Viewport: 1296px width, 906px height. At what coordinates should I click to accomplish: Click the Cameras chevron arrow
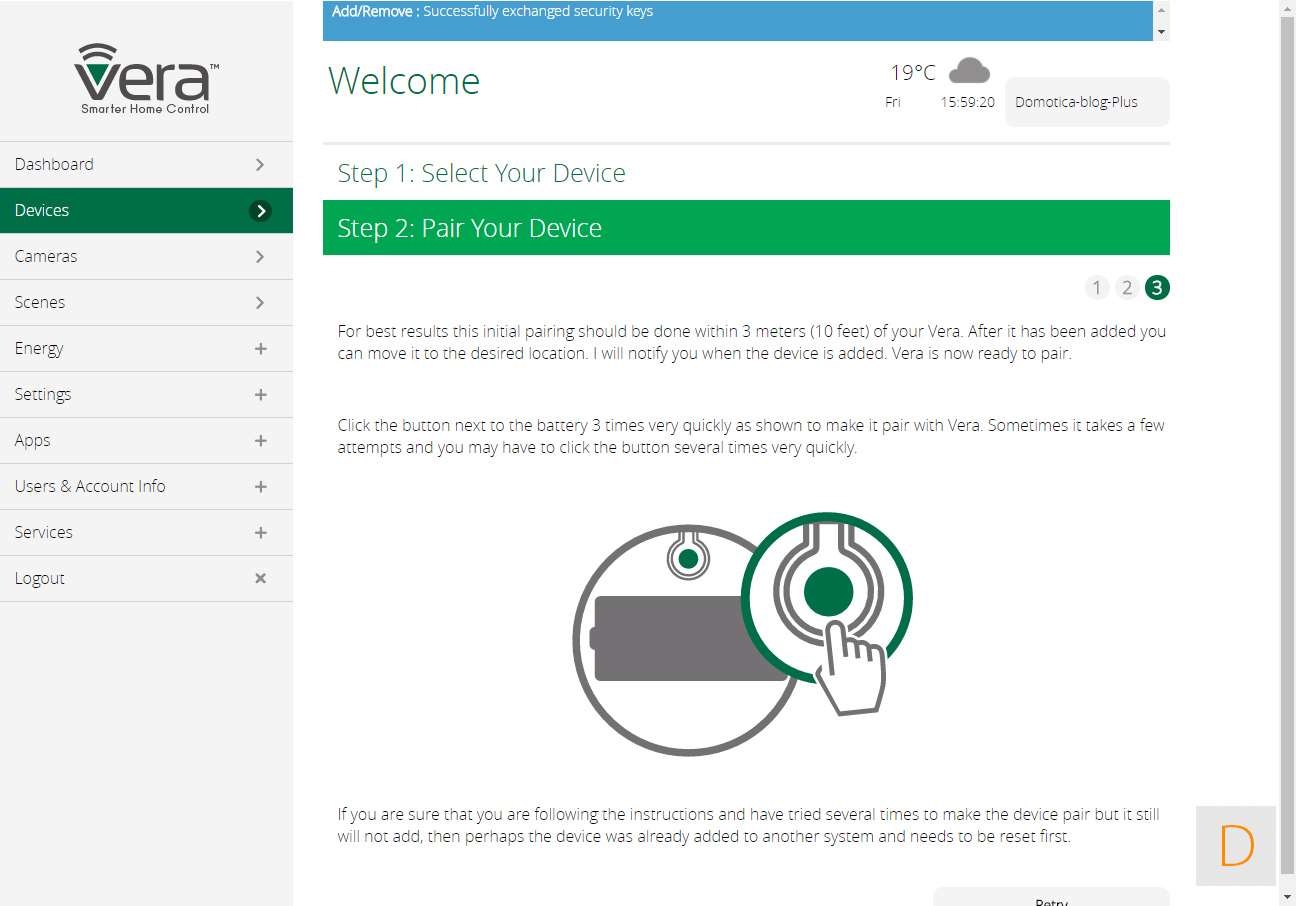(260, 256)
